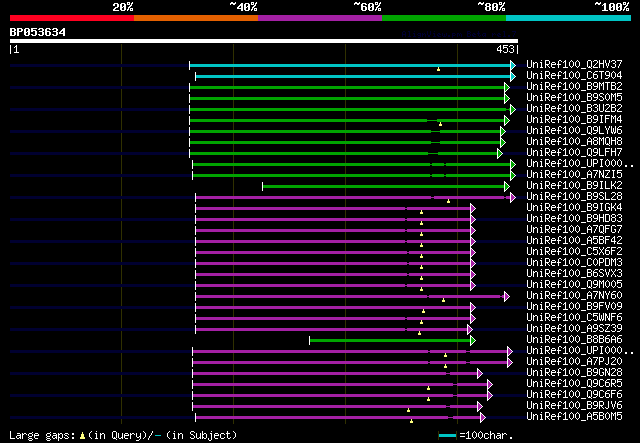The width and height of the screenshot is (640, 443).
Task: Click the green alignment bar of UniRef100_B8B6A6
Action: click(x=390, y=341)
